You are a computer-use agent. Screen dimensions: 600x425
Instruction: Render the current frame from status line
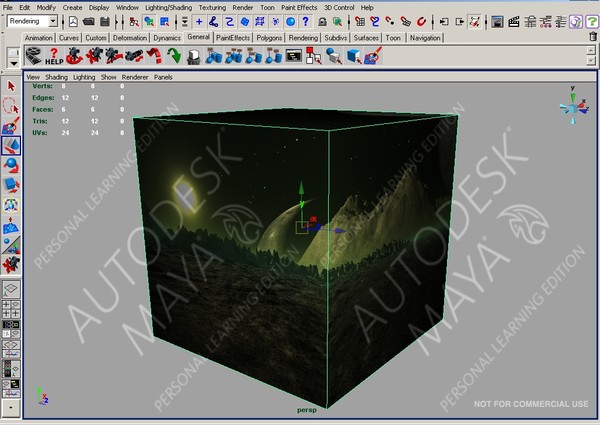497,22
